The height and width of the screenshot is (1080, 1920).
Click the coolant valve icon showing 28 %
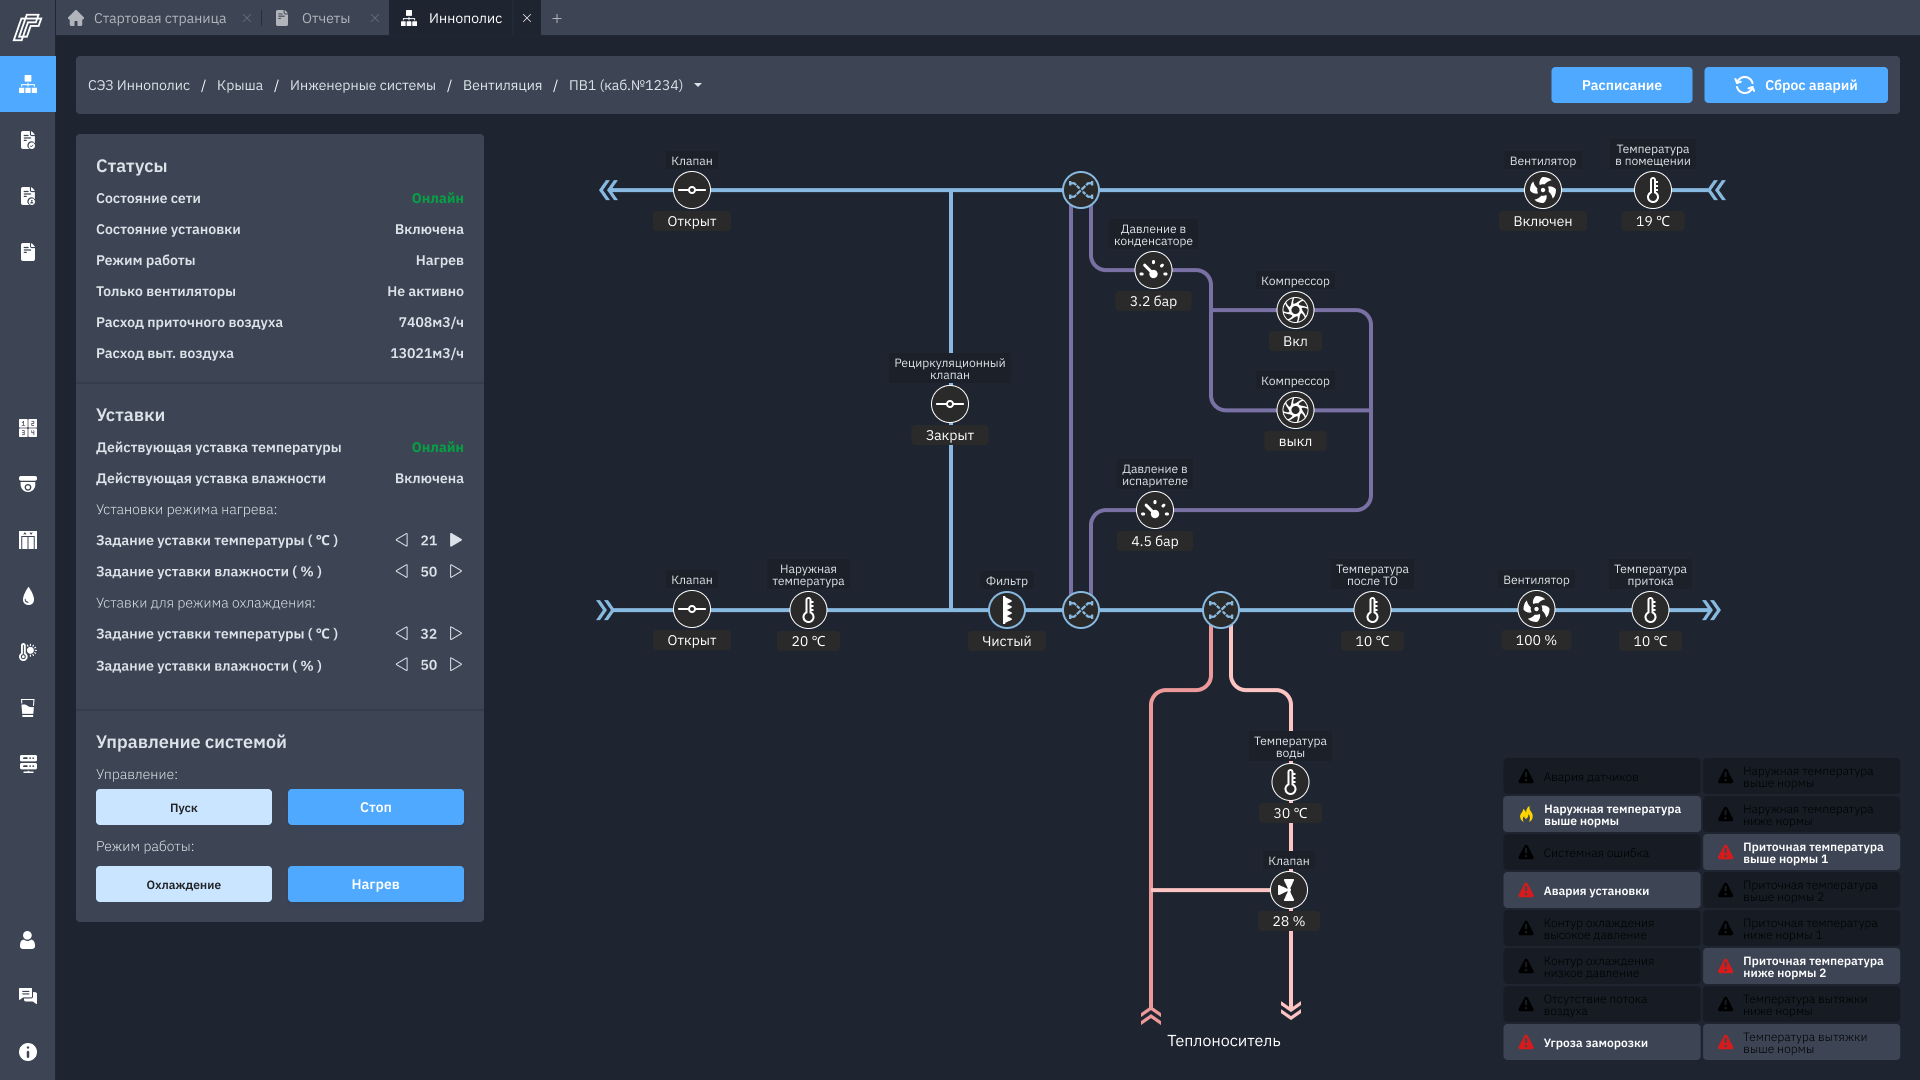(x=1288, y=890)
